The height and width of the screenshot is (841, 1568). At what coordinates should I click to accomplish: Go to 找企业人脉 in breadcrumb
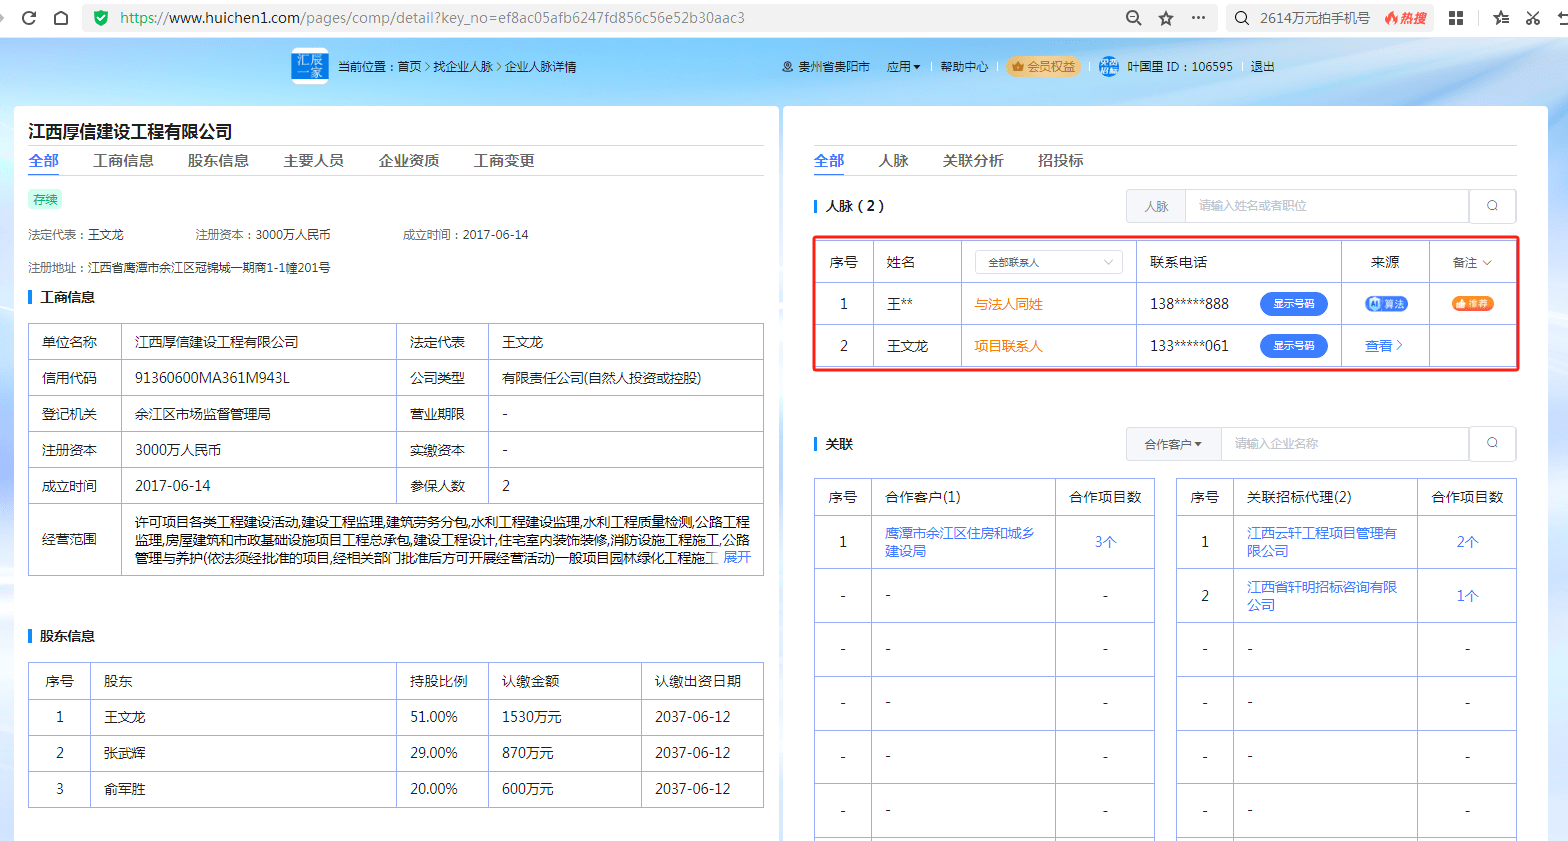[x=463, y=67]
